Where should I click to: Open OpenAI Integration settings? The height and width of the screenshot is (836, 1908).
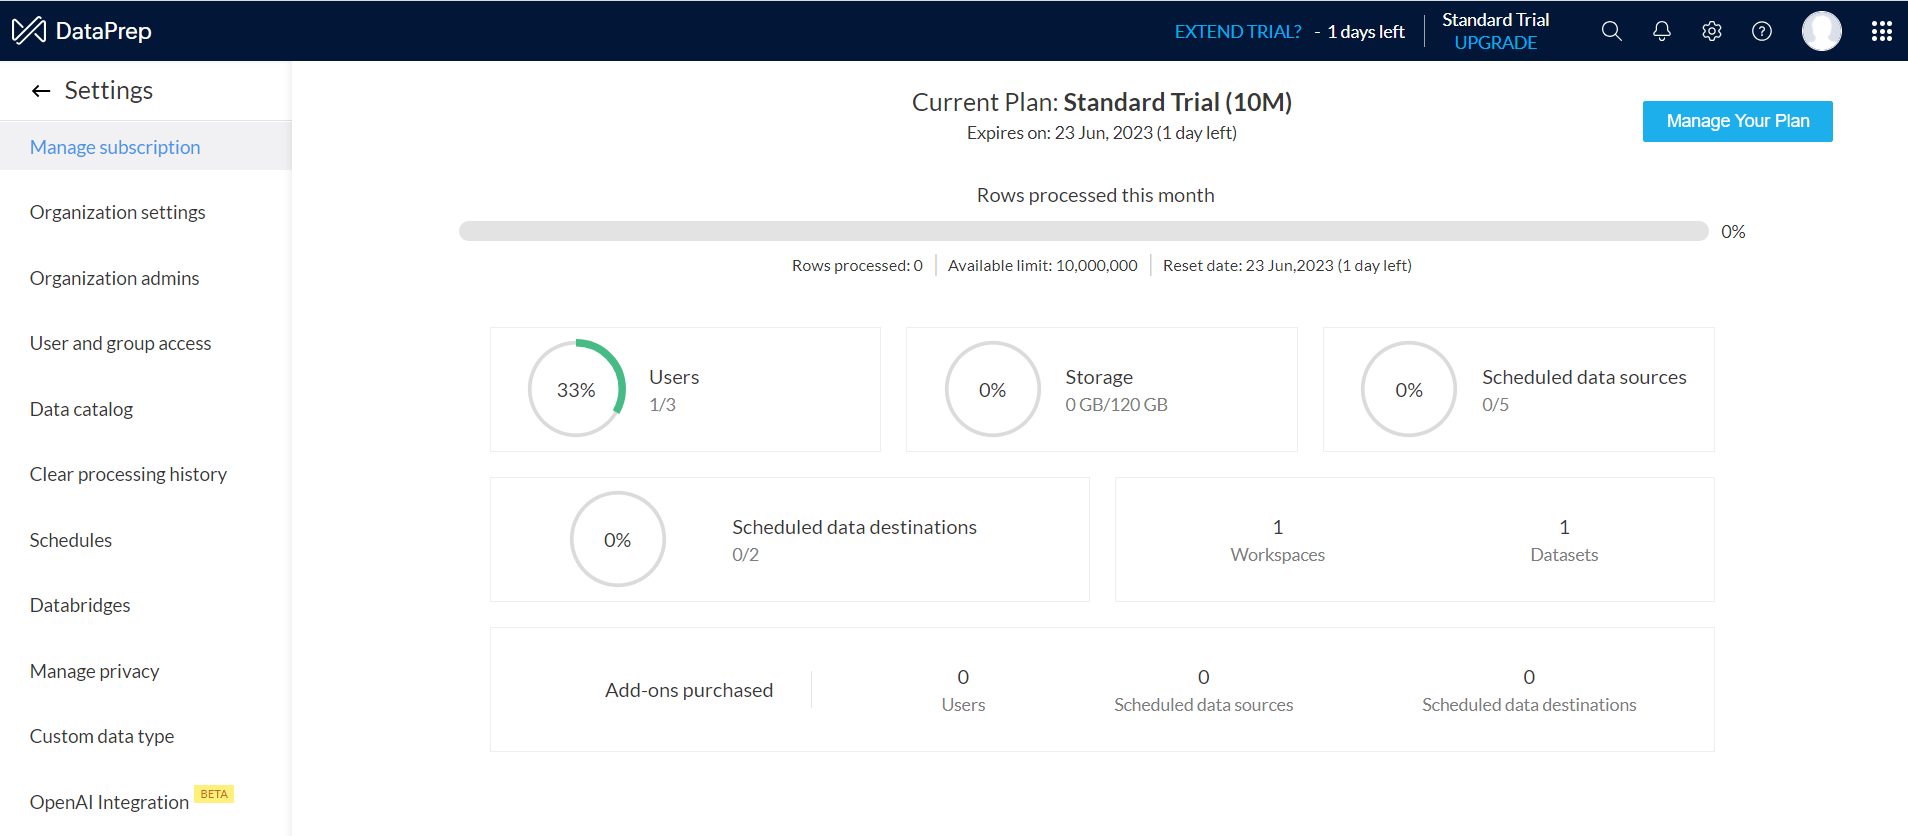(109, 802)
